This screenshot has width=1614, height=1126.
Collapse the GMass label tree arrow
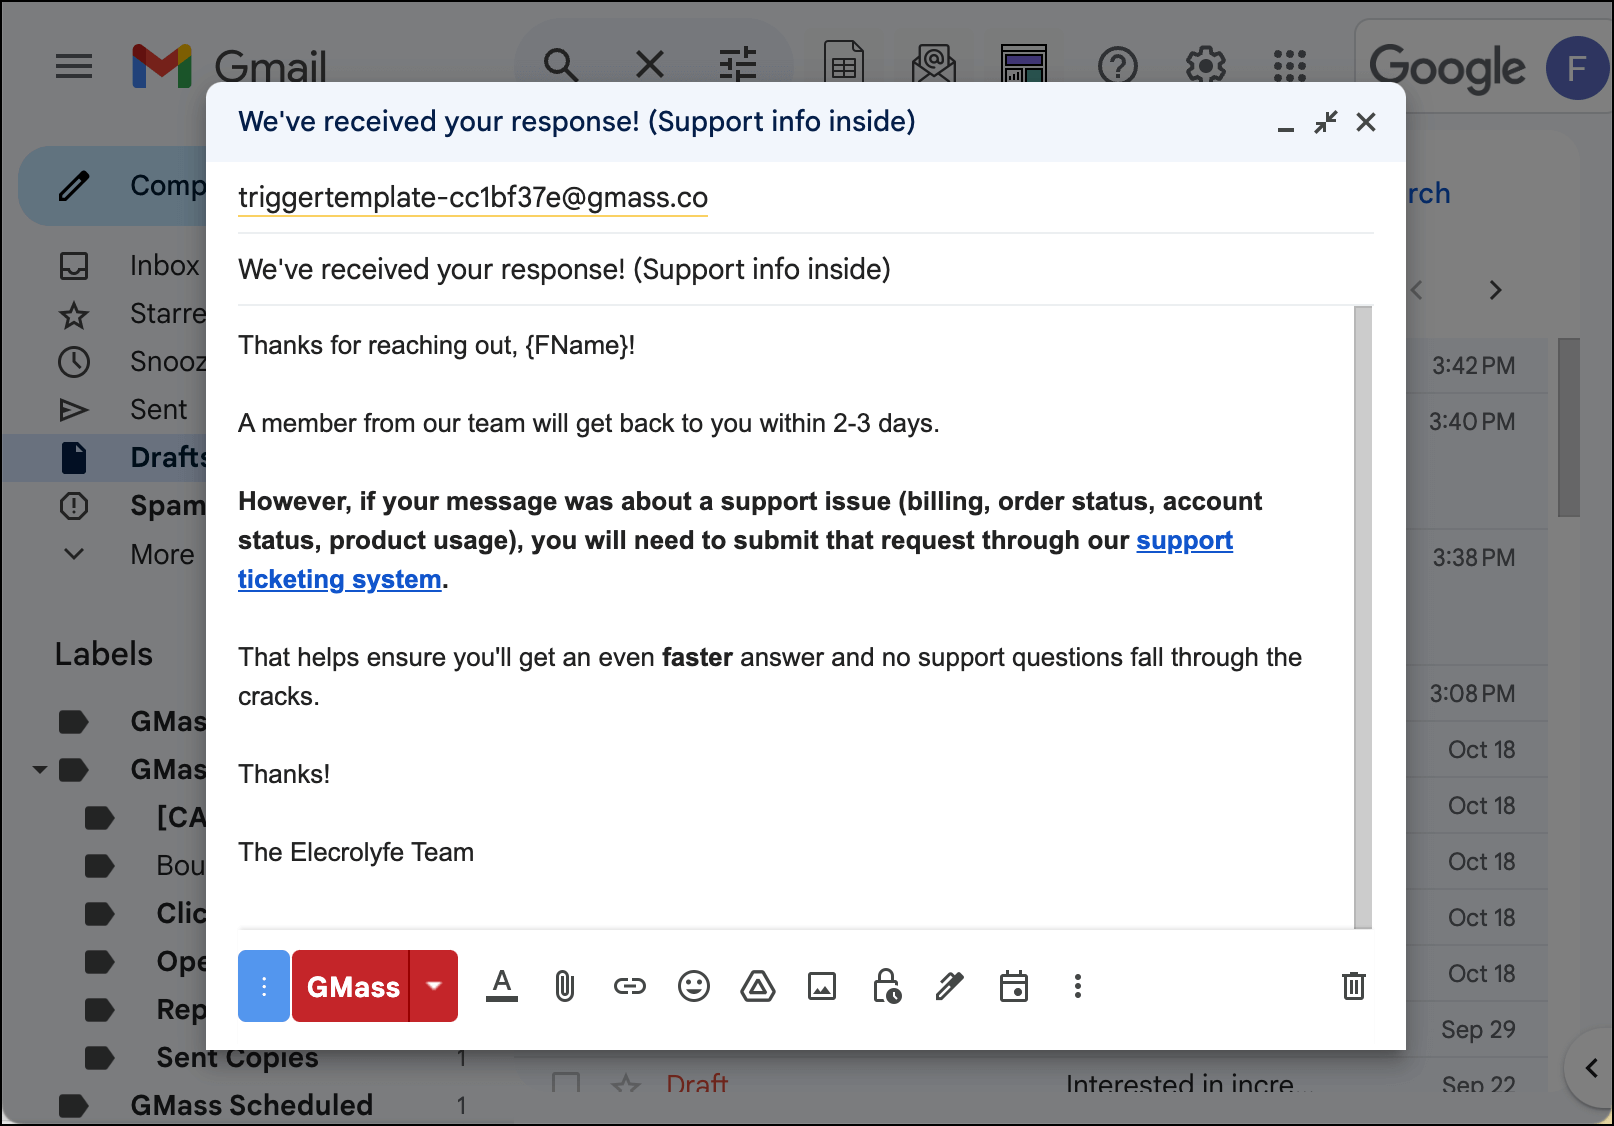click(40, 770)
